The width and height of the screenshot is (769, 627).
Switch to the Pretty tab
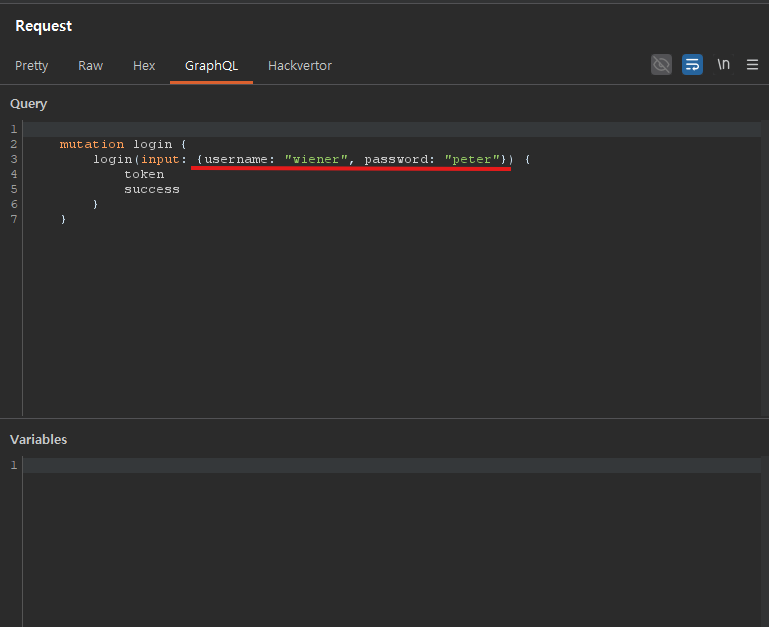pos(31,66)
